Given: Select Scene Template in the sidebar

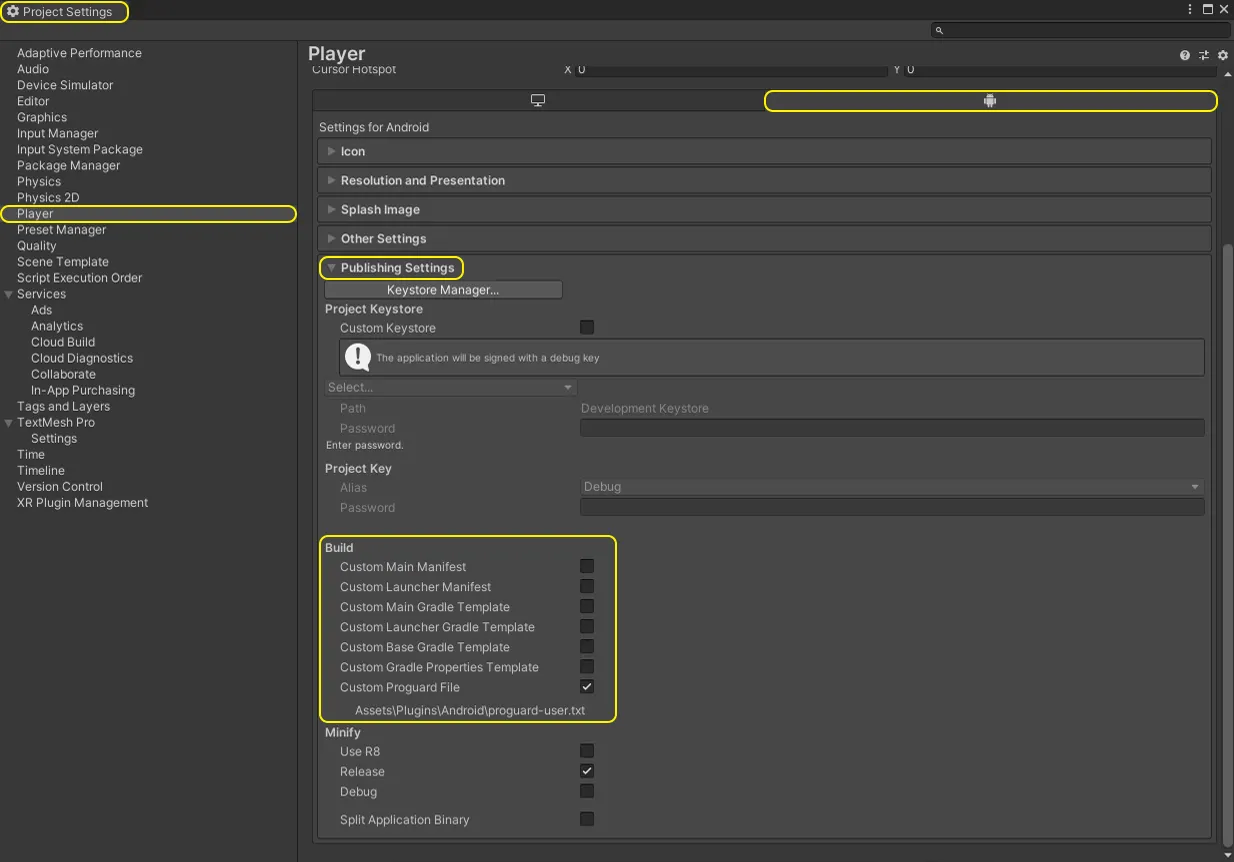Looking at the screenshot, I should (x=63, y=262).
